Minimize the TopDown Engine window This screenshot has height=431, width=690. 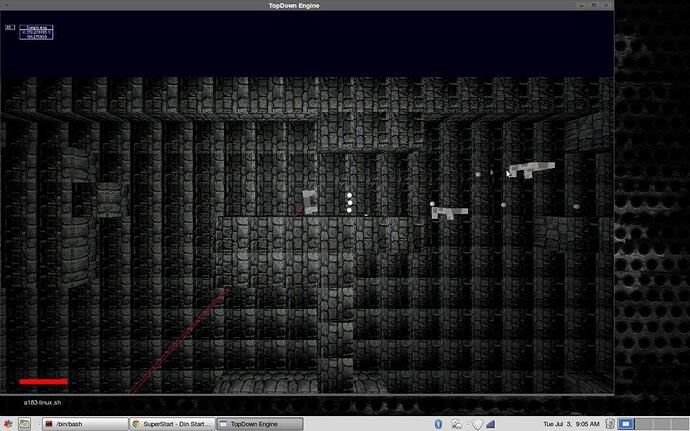pos(581,5)
